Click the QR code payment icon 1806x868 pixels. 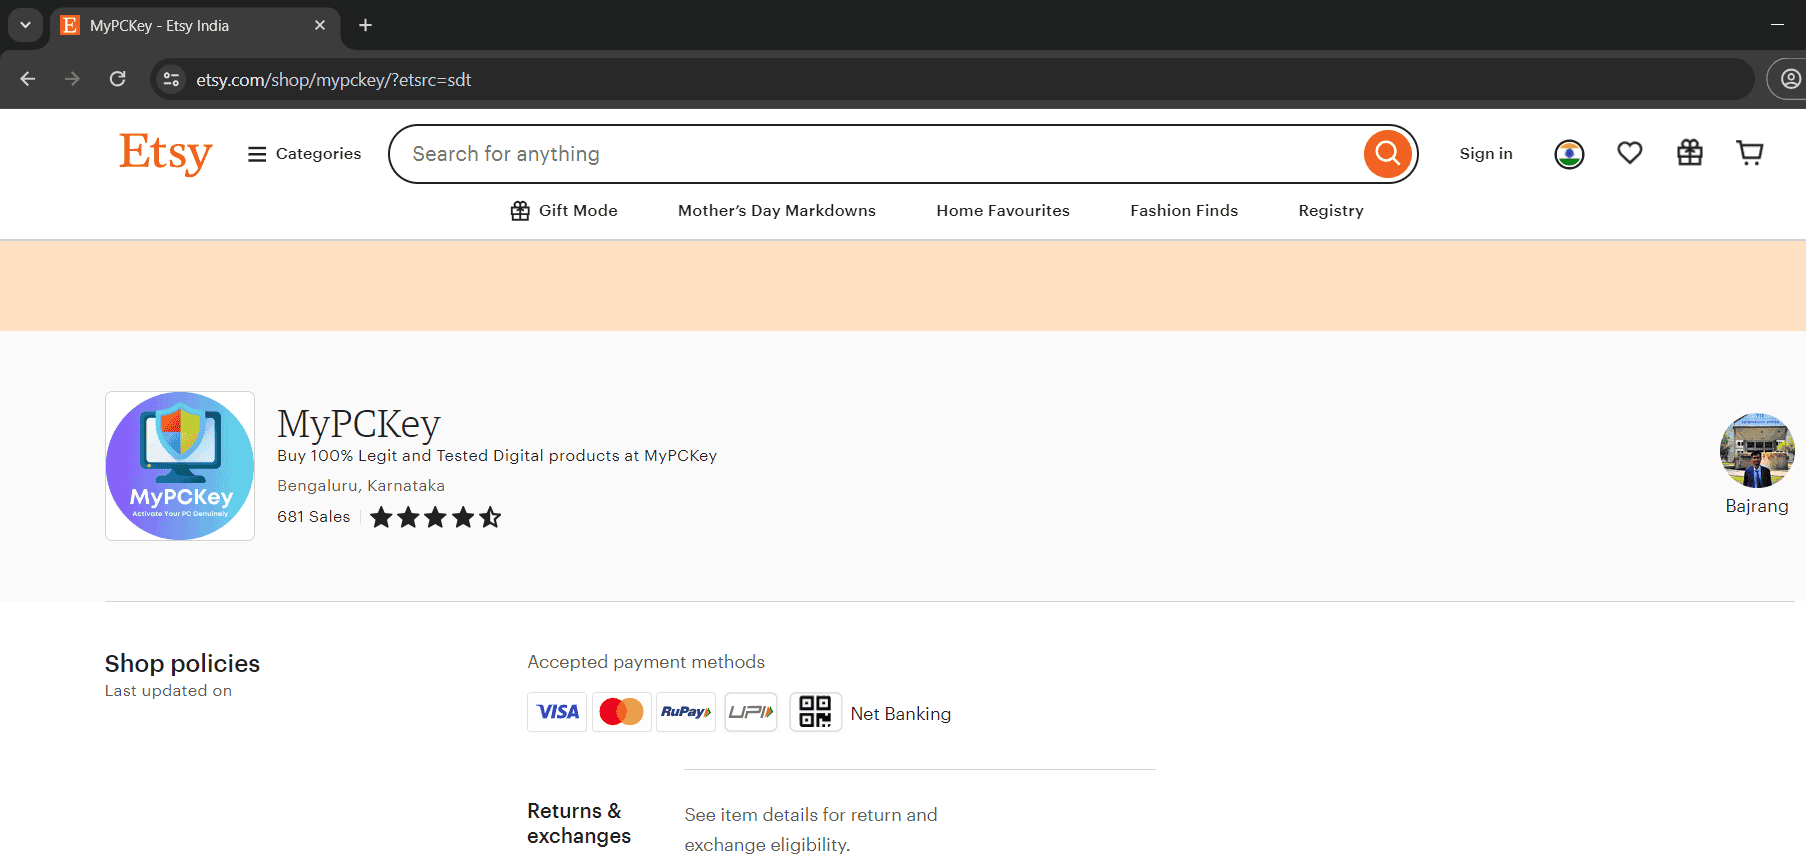tap(815, 712)
